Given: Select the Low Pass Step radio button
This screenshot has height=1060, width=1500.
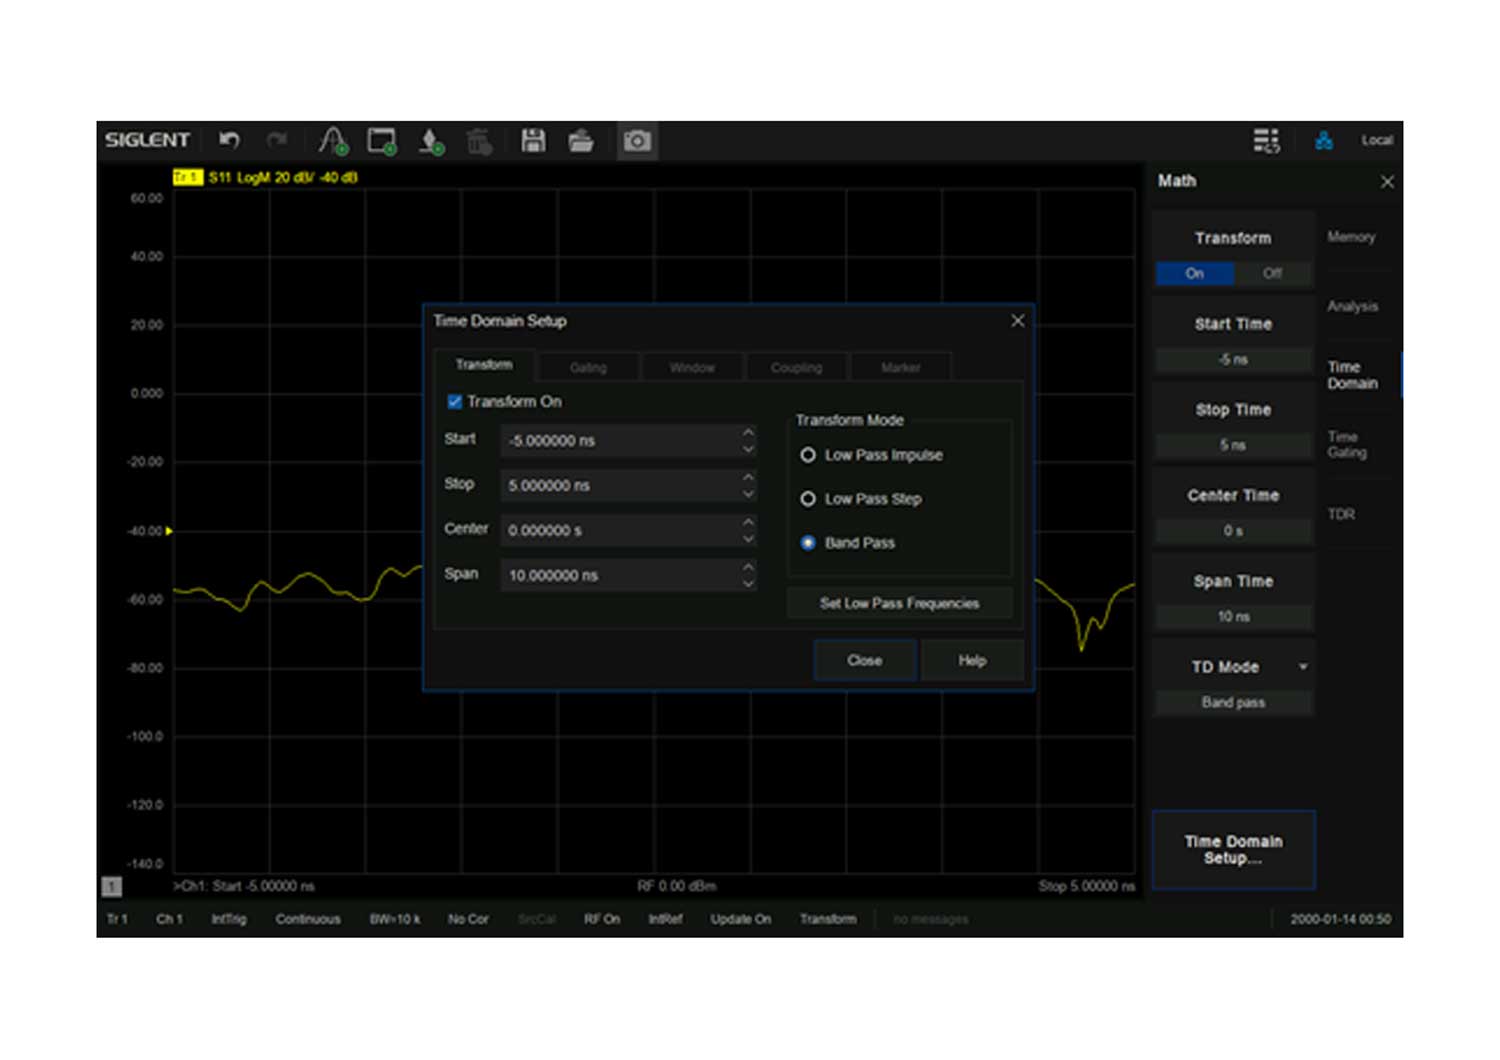Looking at the screenshot, I should coord(808,498).
